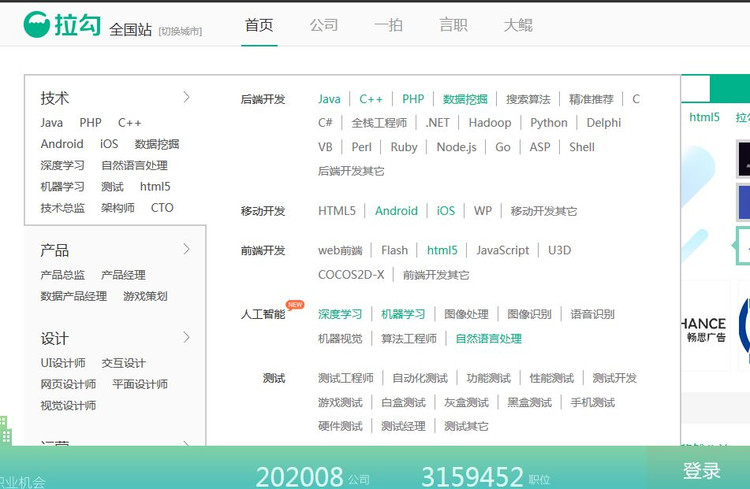Open the 首页 tab
The image size is (750, 489).
point(259,25)
